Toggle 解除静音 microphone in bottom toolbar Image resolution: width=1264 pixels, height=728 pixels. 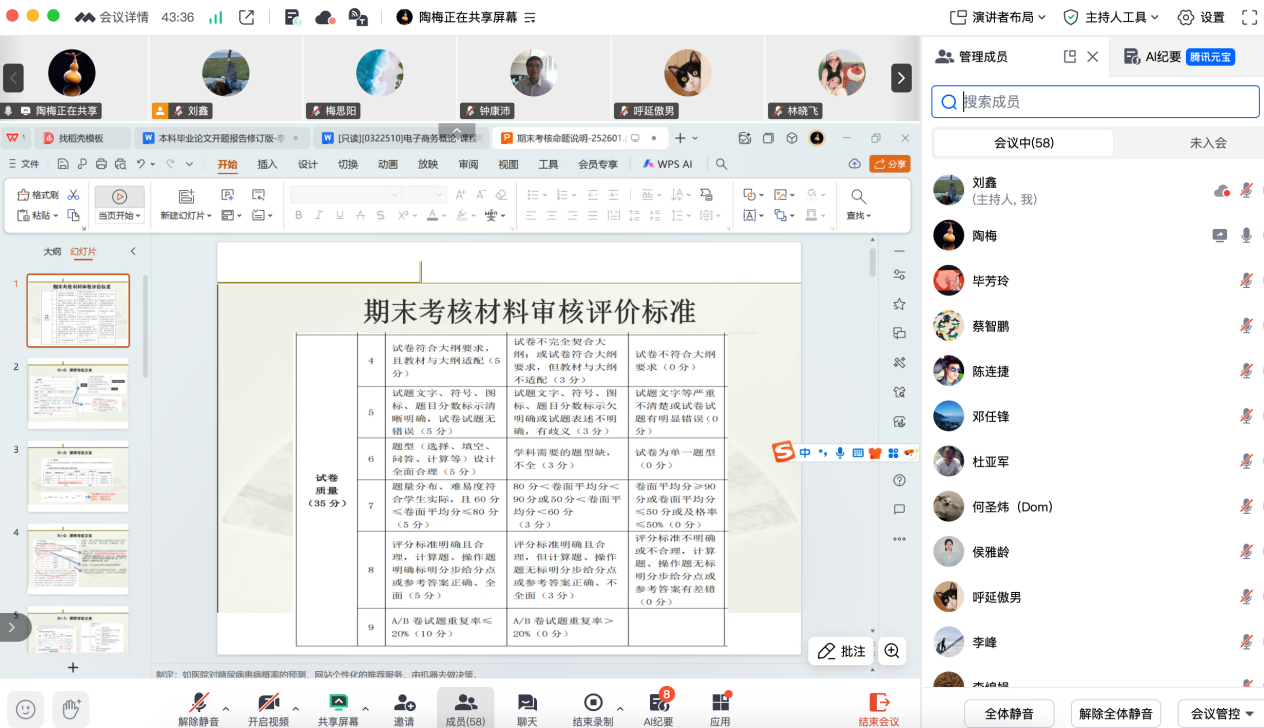click(199, 704)
